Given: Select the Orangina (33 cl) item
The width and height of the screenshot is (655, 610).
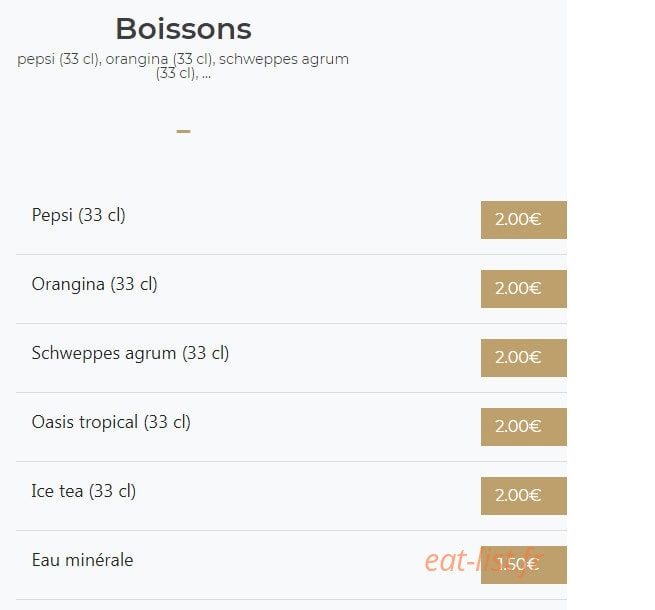Looking at the screenshot, I should coord(94,284).
